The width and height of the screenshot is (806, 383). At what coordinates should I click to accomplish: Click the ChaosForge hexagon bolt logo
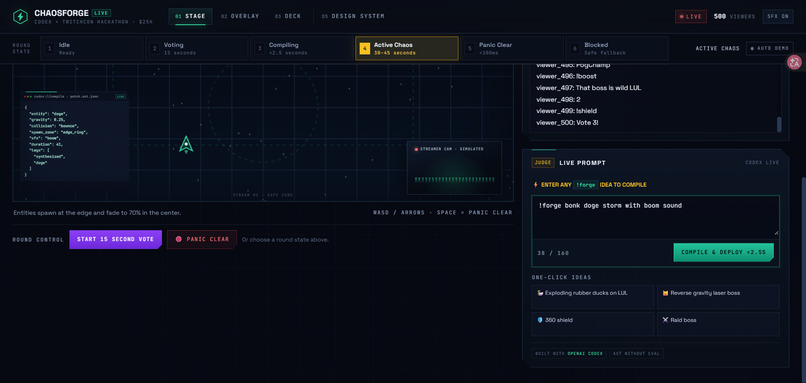pos(20,16)
